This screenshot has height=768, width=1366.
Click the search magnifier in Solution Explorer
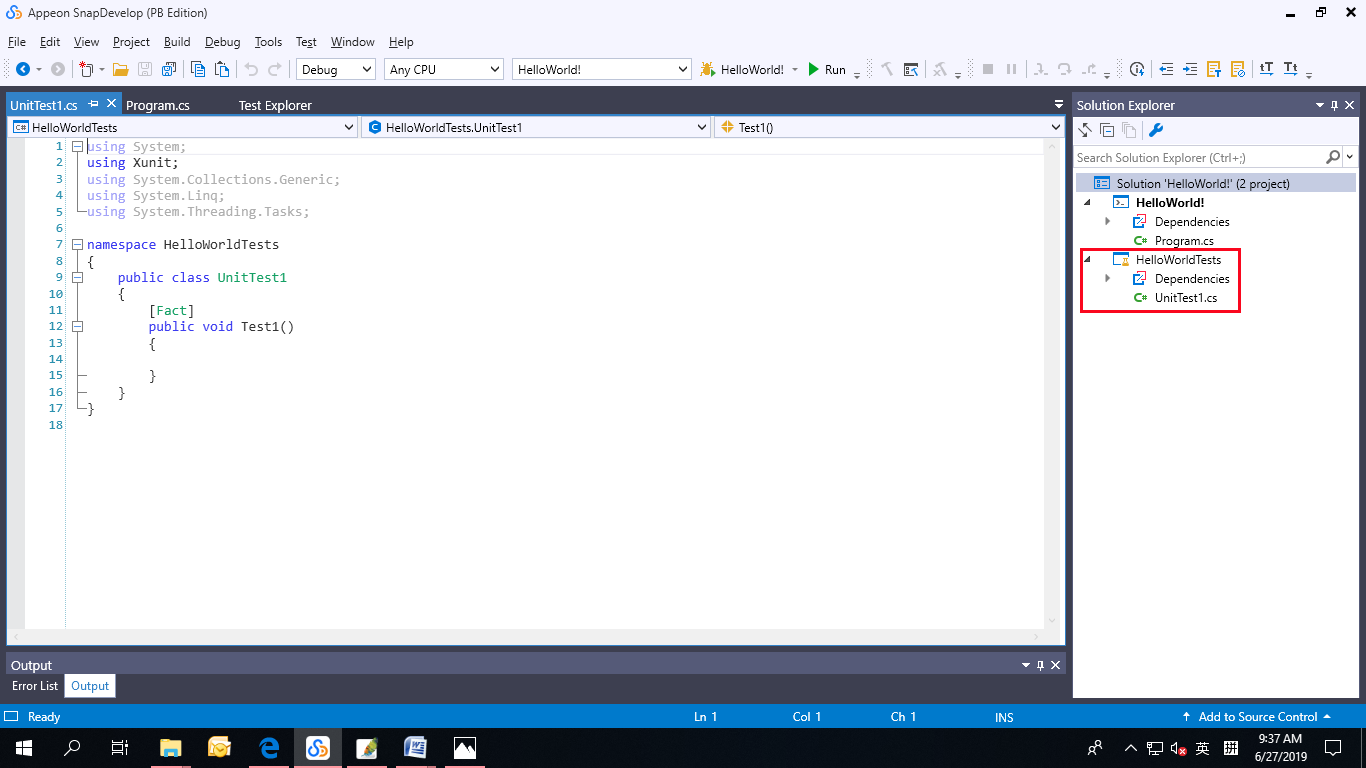[x=1333, y=157]
